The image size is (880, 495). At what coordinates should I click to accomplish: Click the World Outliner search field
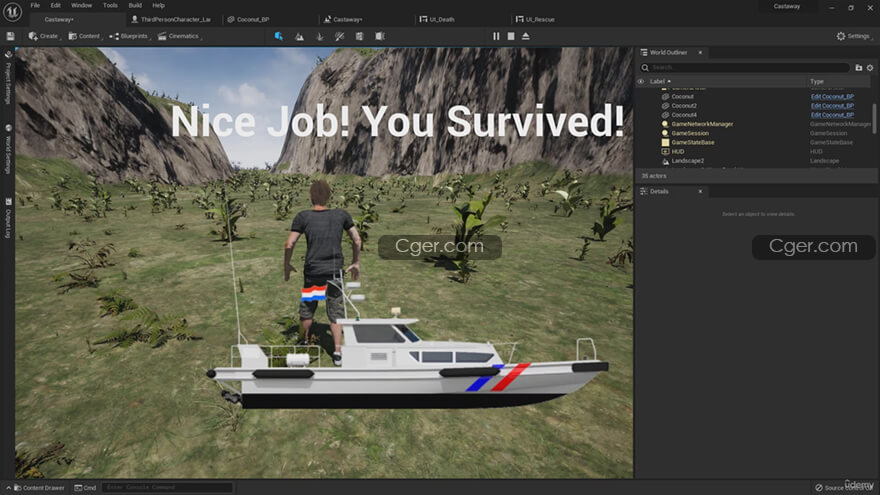[745, 67]
